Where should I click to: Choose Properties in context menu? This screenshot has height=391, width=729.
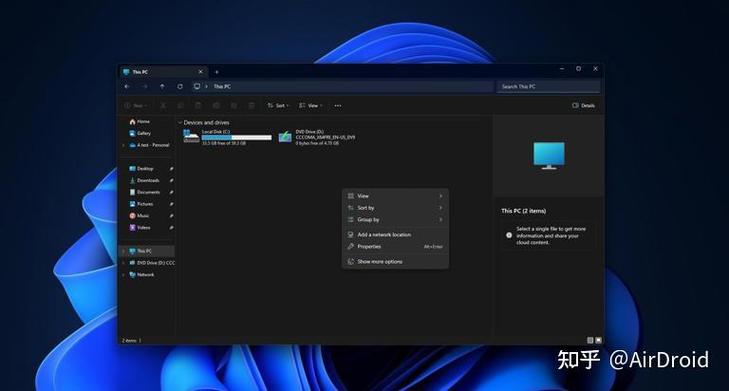tap(395, 246)
